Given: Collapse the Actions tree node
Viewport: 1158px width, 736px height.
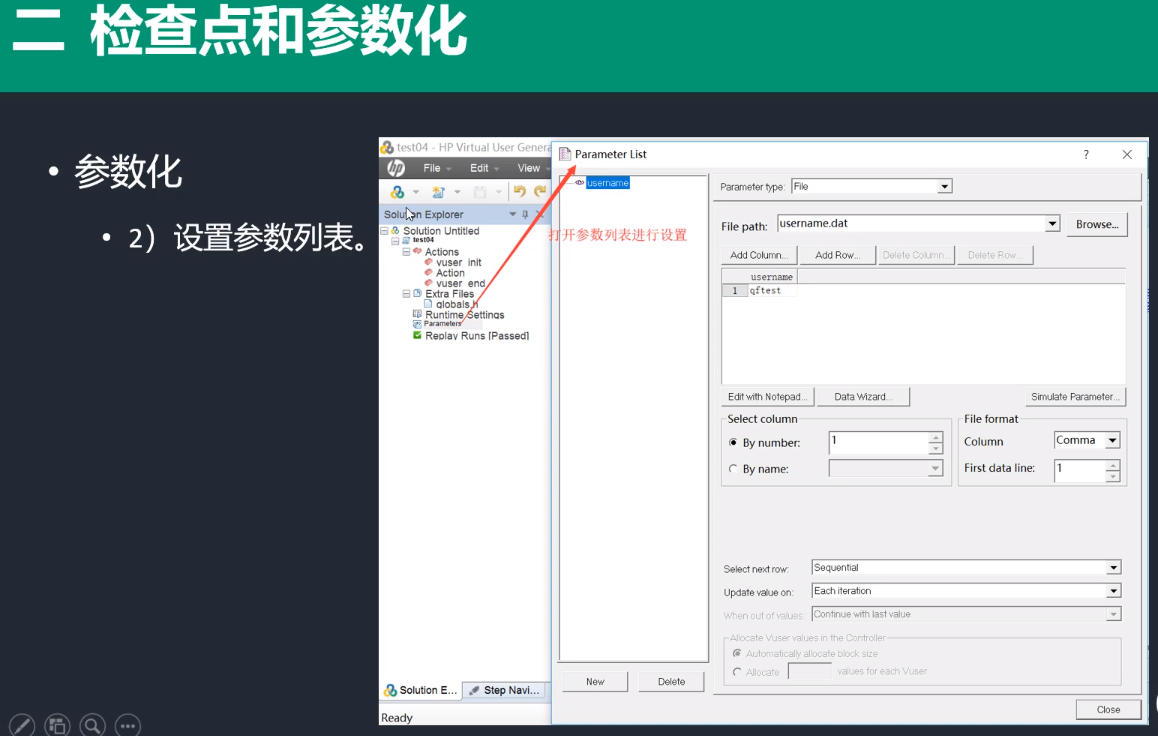Looking at the screenshot, I should [406, 252].
